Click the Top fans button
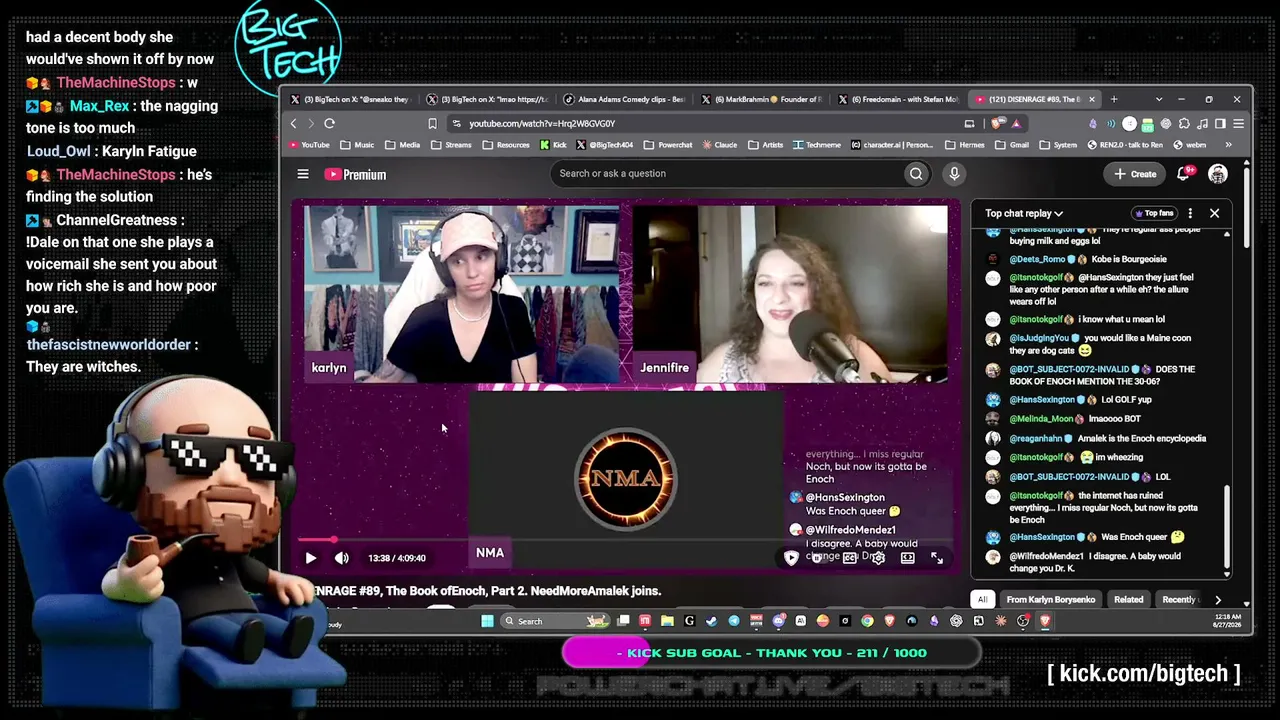Image resolution: width=1280 pixels, height=720 pixels. click(1153, 213)
